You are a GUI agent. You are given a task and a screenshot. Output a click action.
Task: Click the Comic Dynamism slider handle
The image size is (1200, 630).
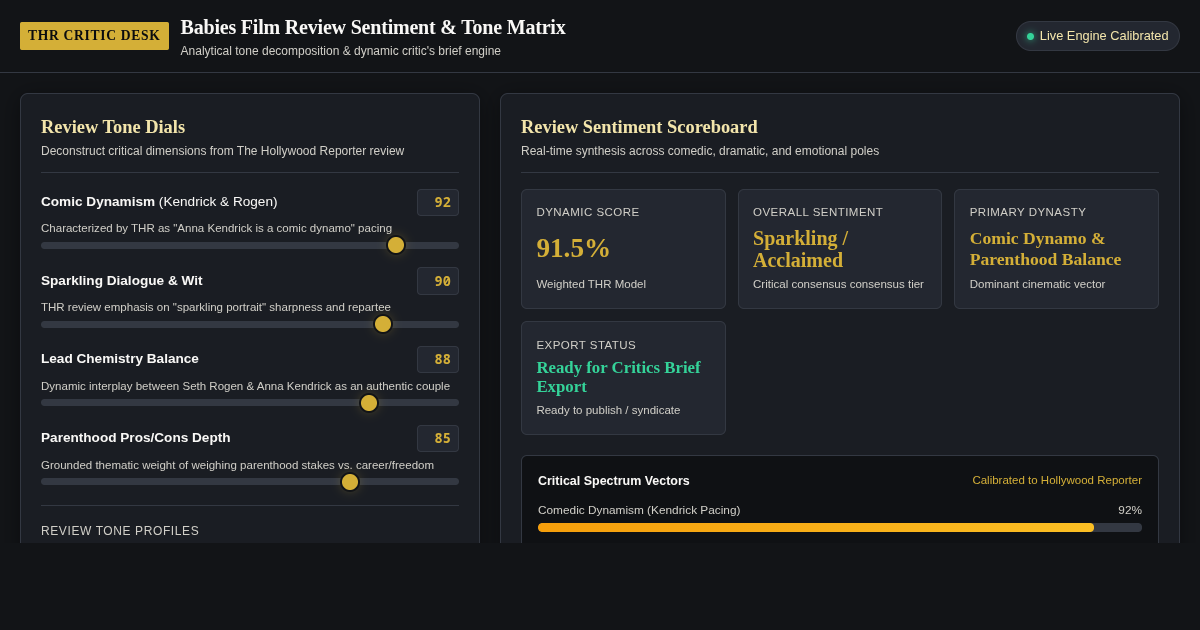pos(396,245)
